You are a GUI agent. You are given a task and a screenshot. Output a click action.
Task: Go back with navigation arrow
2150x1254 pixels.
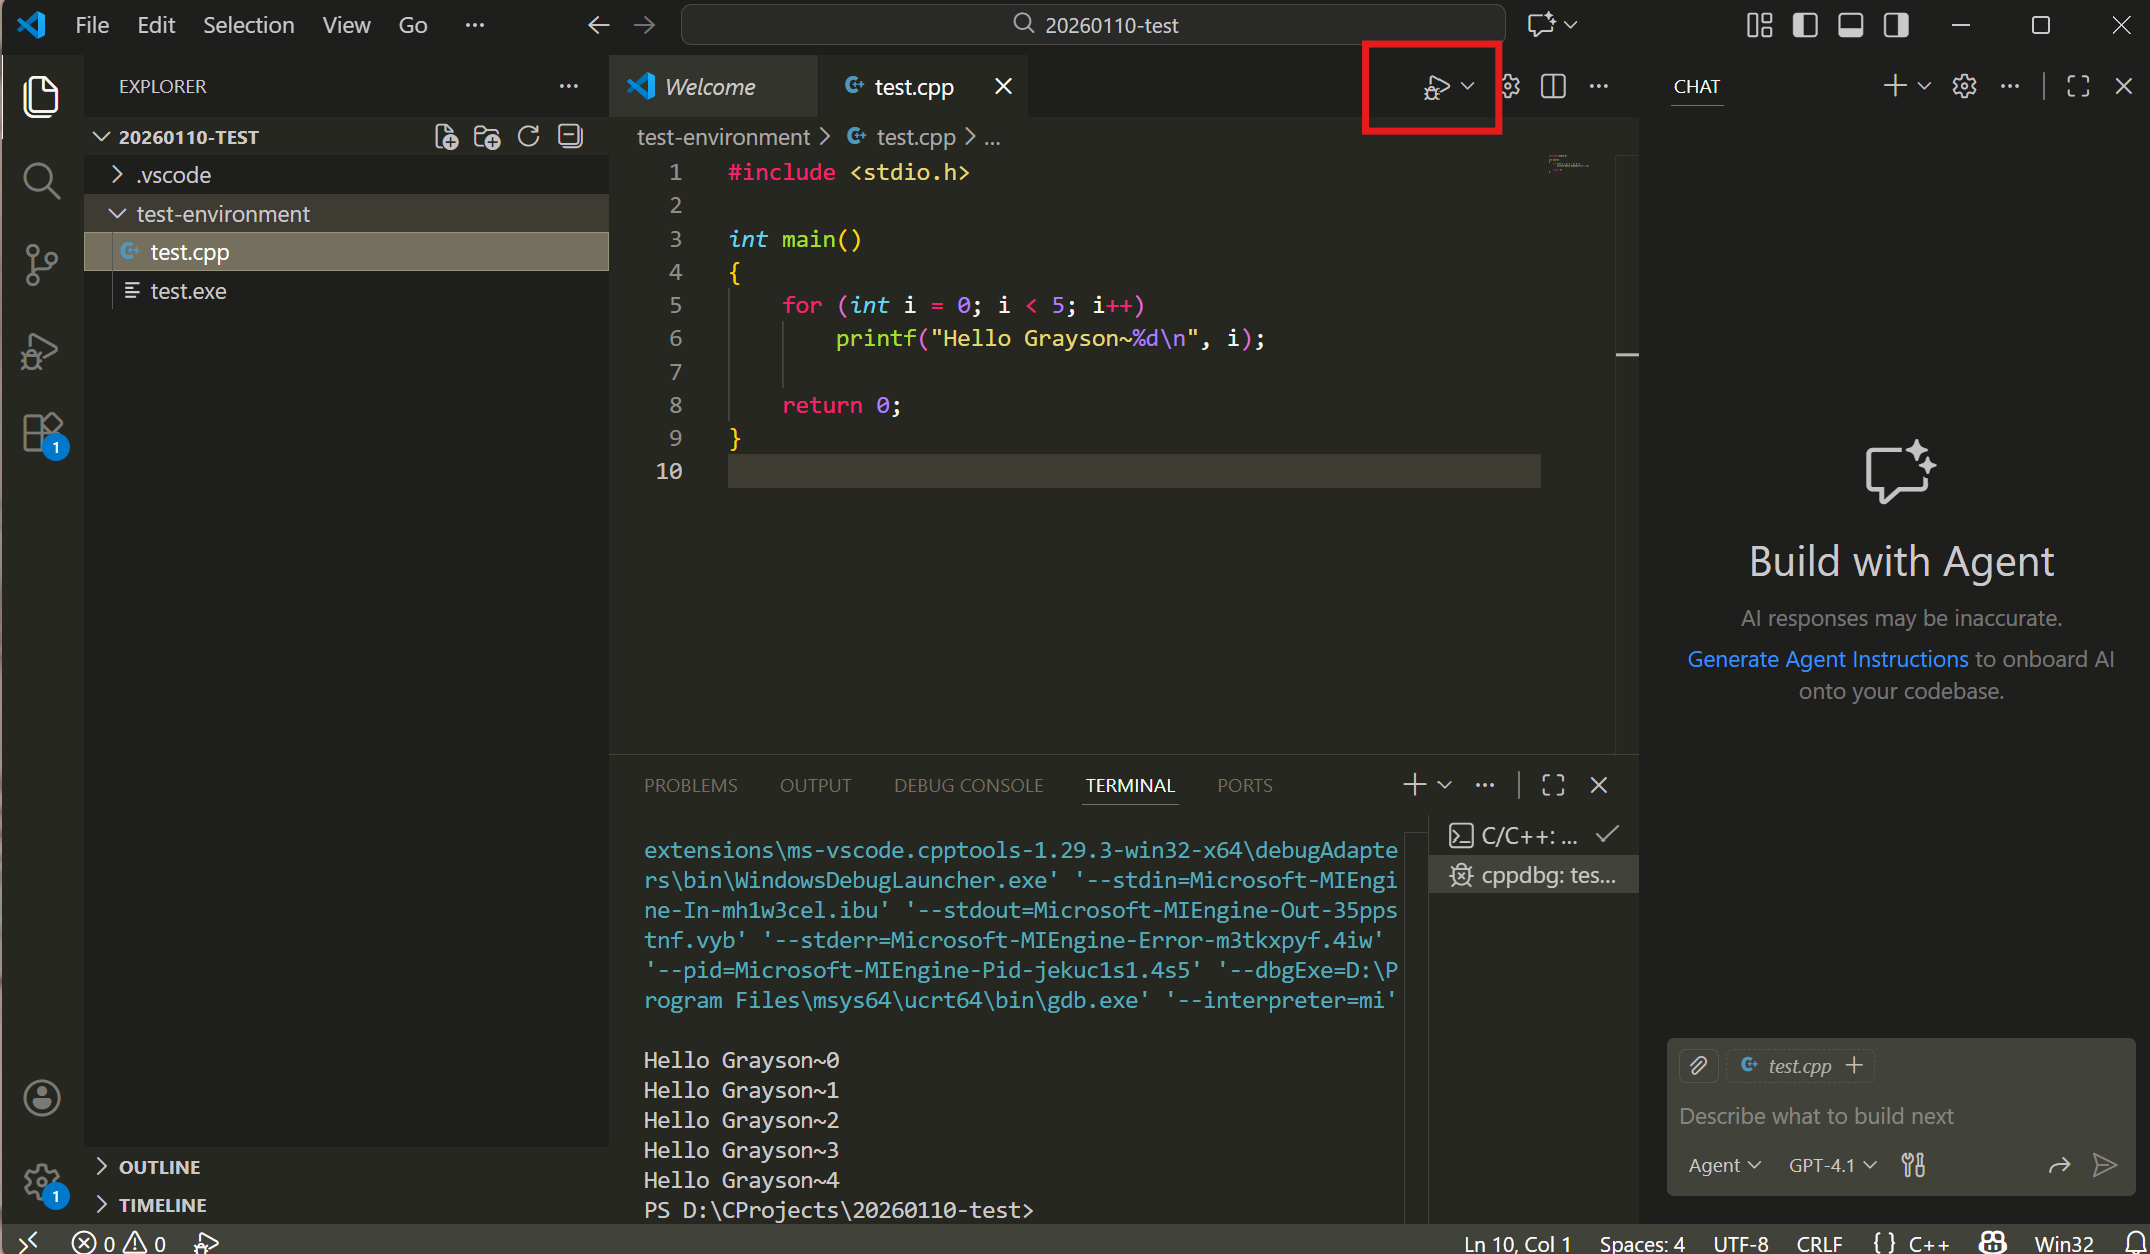598,25
